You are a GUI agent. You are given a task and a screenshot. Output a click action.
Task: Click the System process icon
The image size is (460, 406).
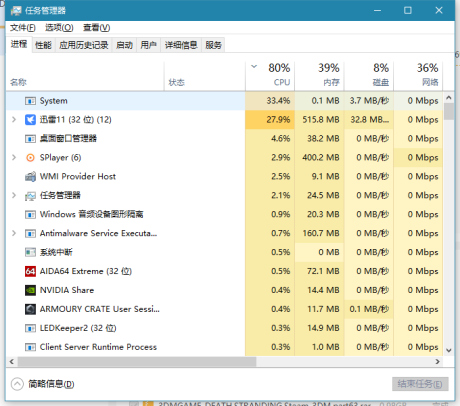point(30,101)
